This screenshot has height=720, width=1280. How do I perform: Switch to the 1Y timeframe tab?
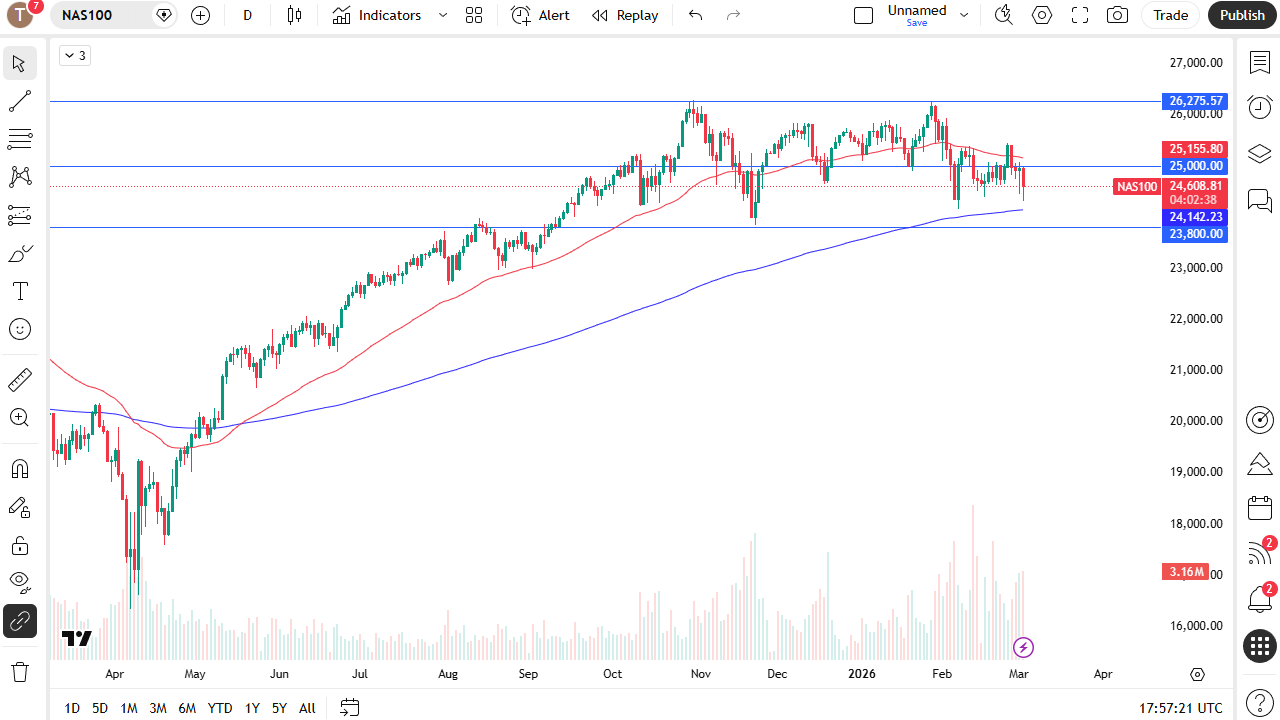tap(251, 708)
